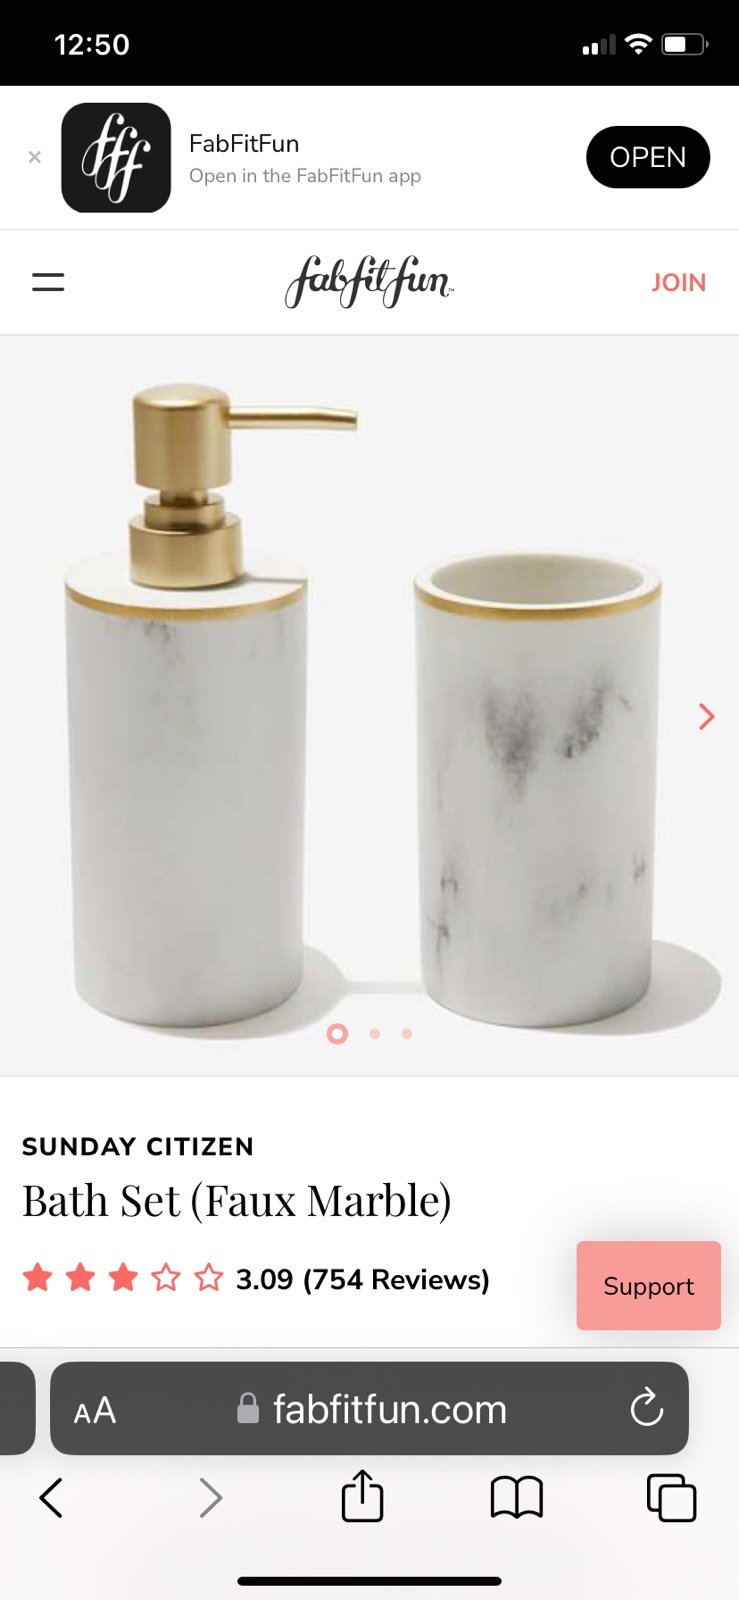
Task: Select the second carousel dot indicator
Action: (375, 1034)
